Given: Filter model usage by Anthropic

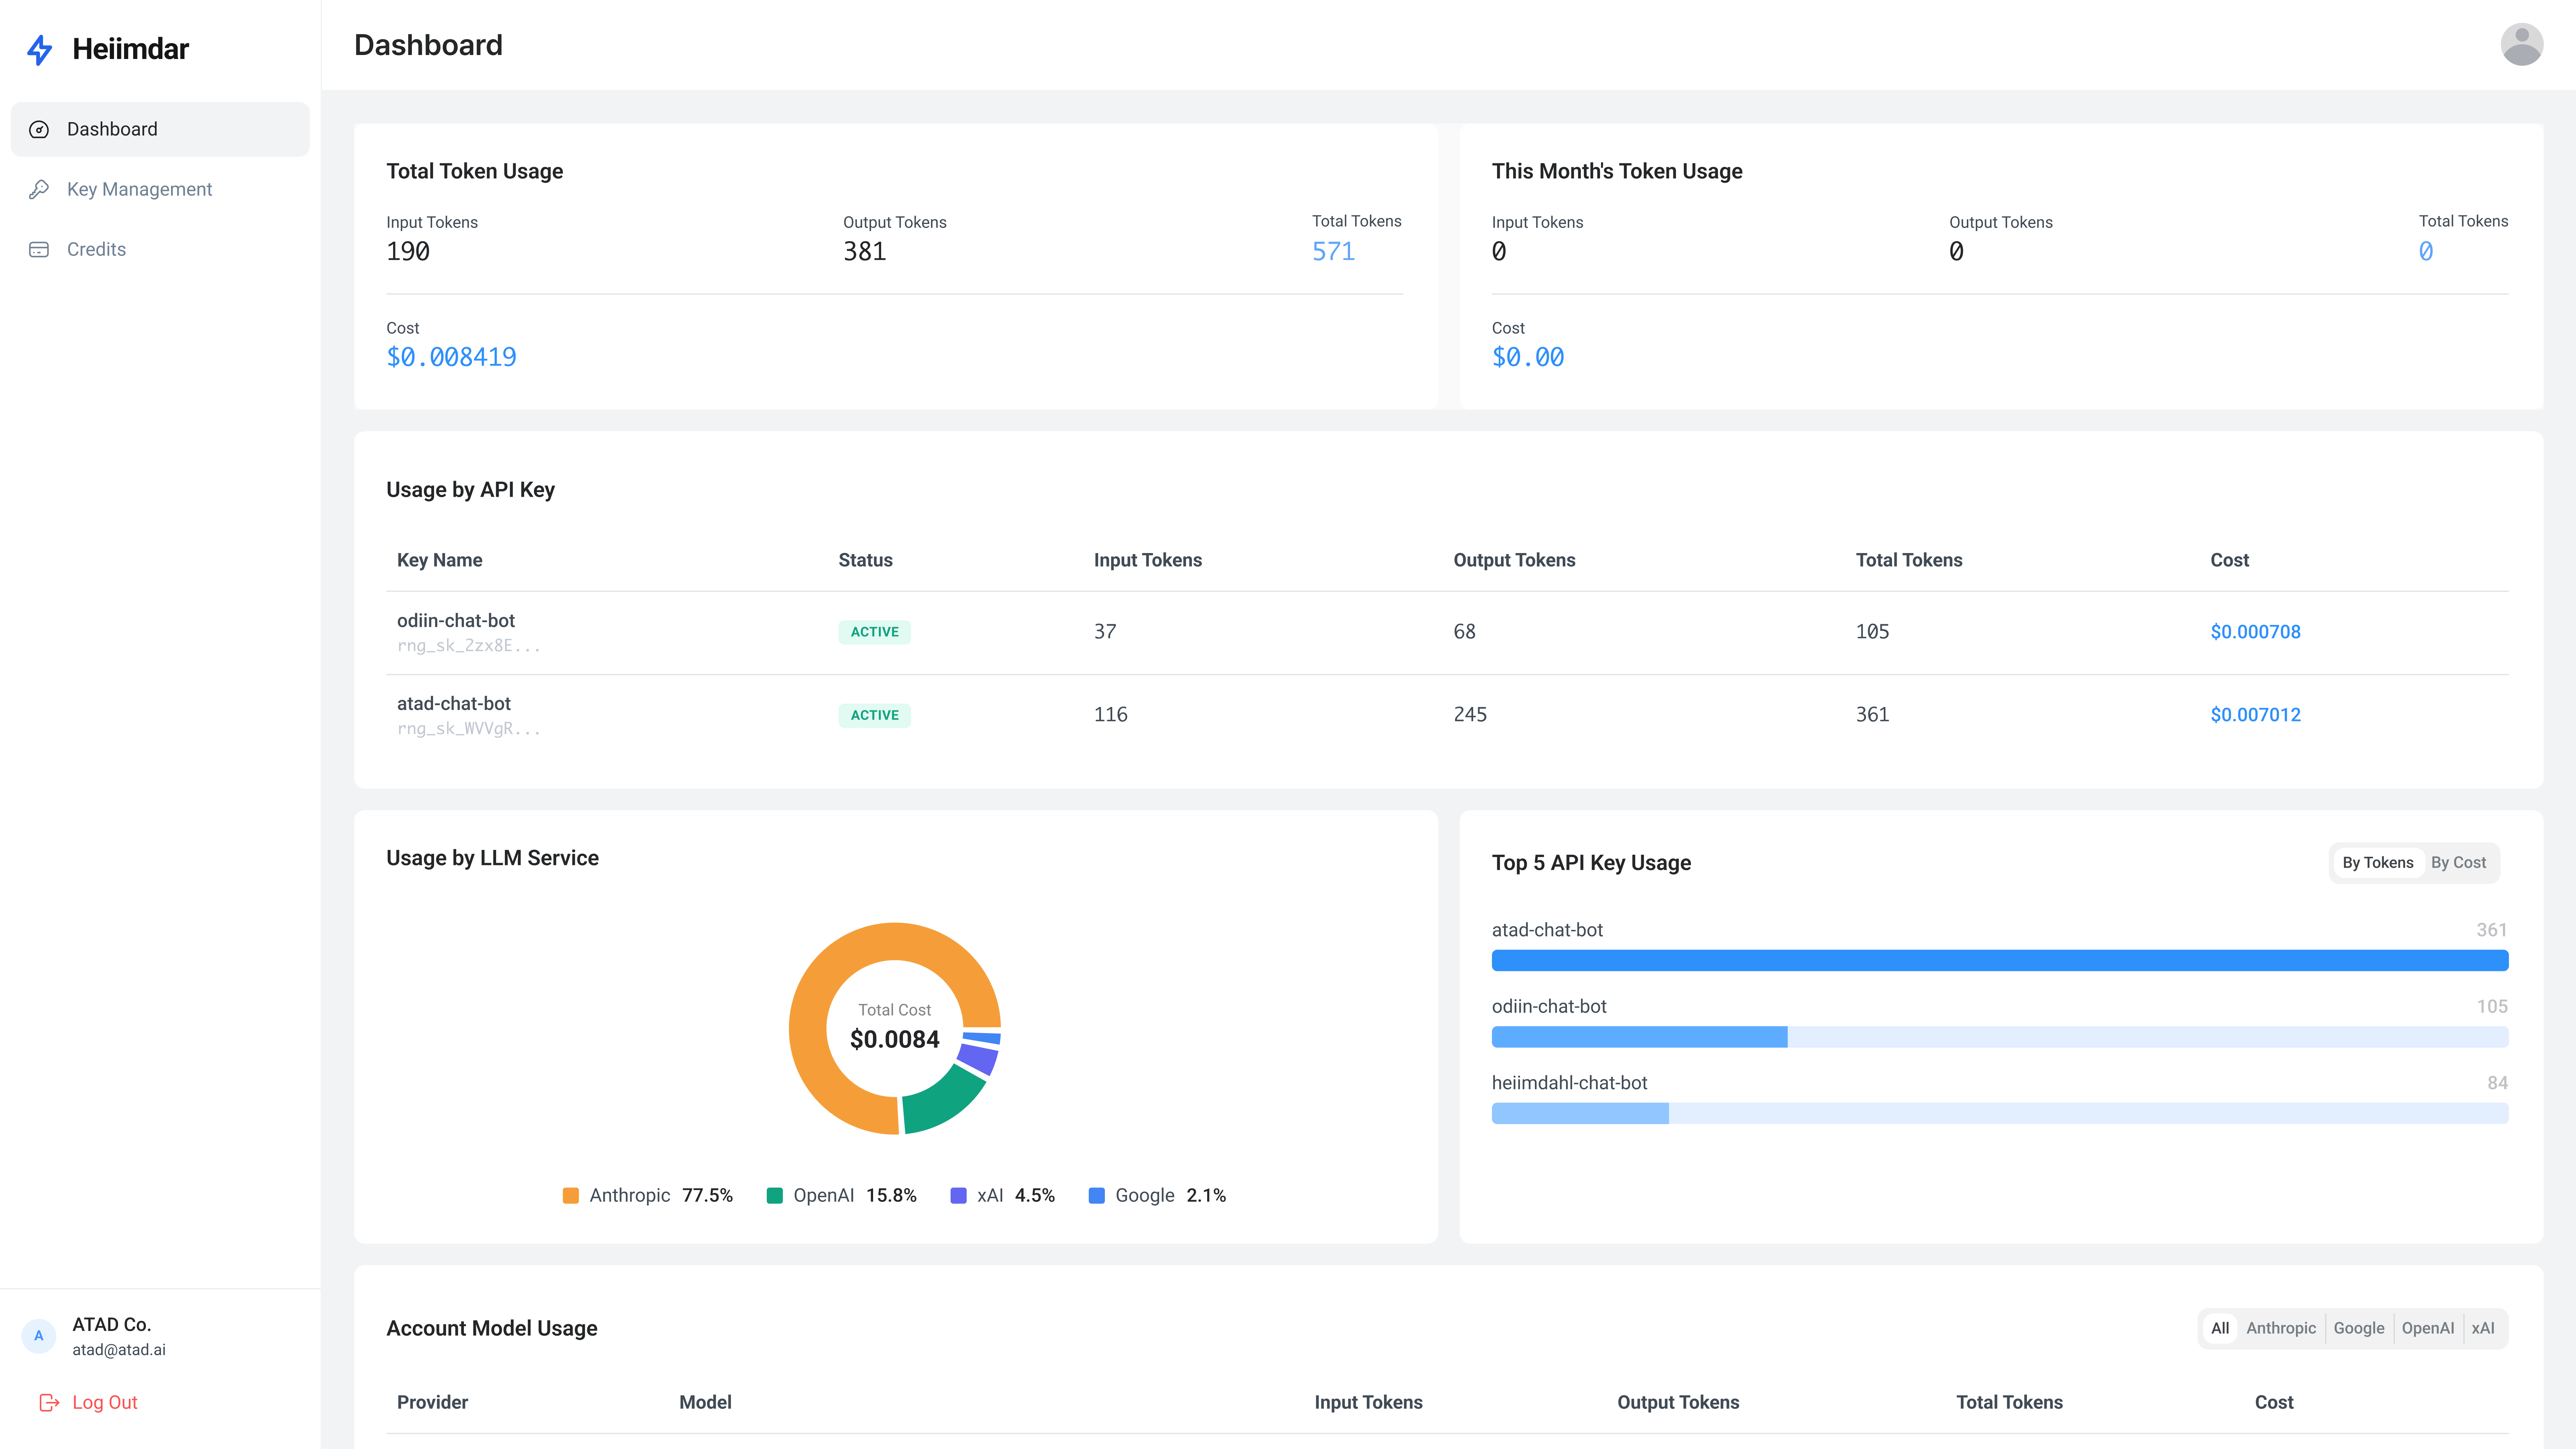Looking at the screenshot, I should pos(2280,1328).
